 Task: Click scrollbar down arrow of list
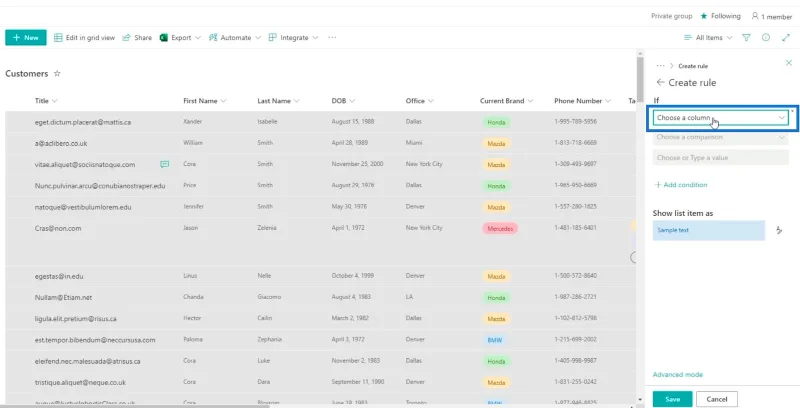coord(640,400)
